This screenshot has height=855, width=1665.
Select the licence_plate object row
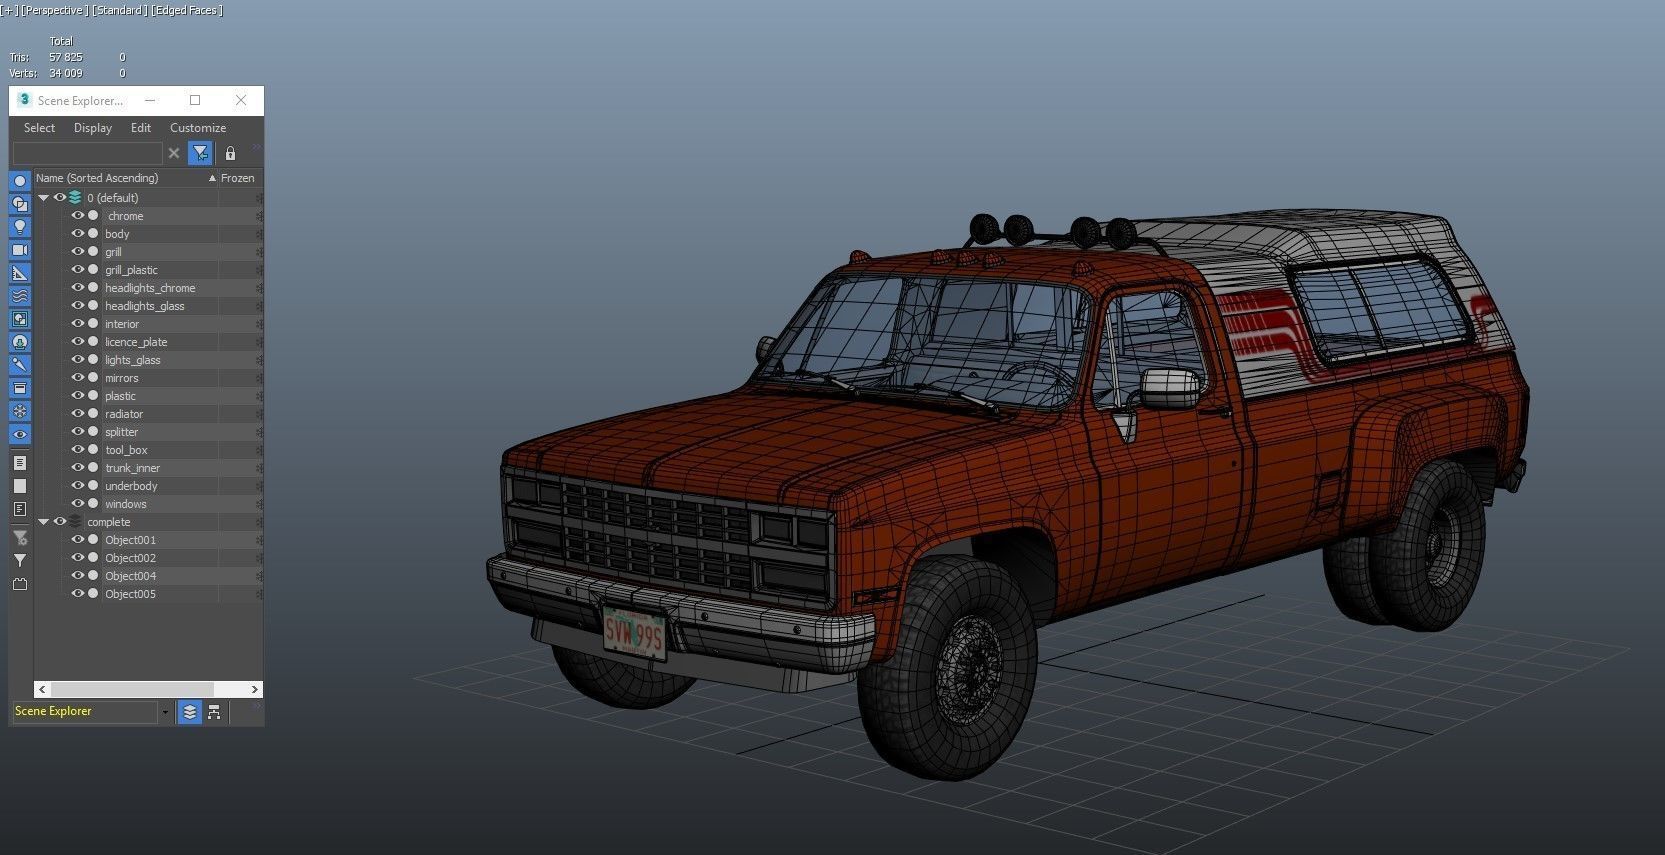[148, 342]
